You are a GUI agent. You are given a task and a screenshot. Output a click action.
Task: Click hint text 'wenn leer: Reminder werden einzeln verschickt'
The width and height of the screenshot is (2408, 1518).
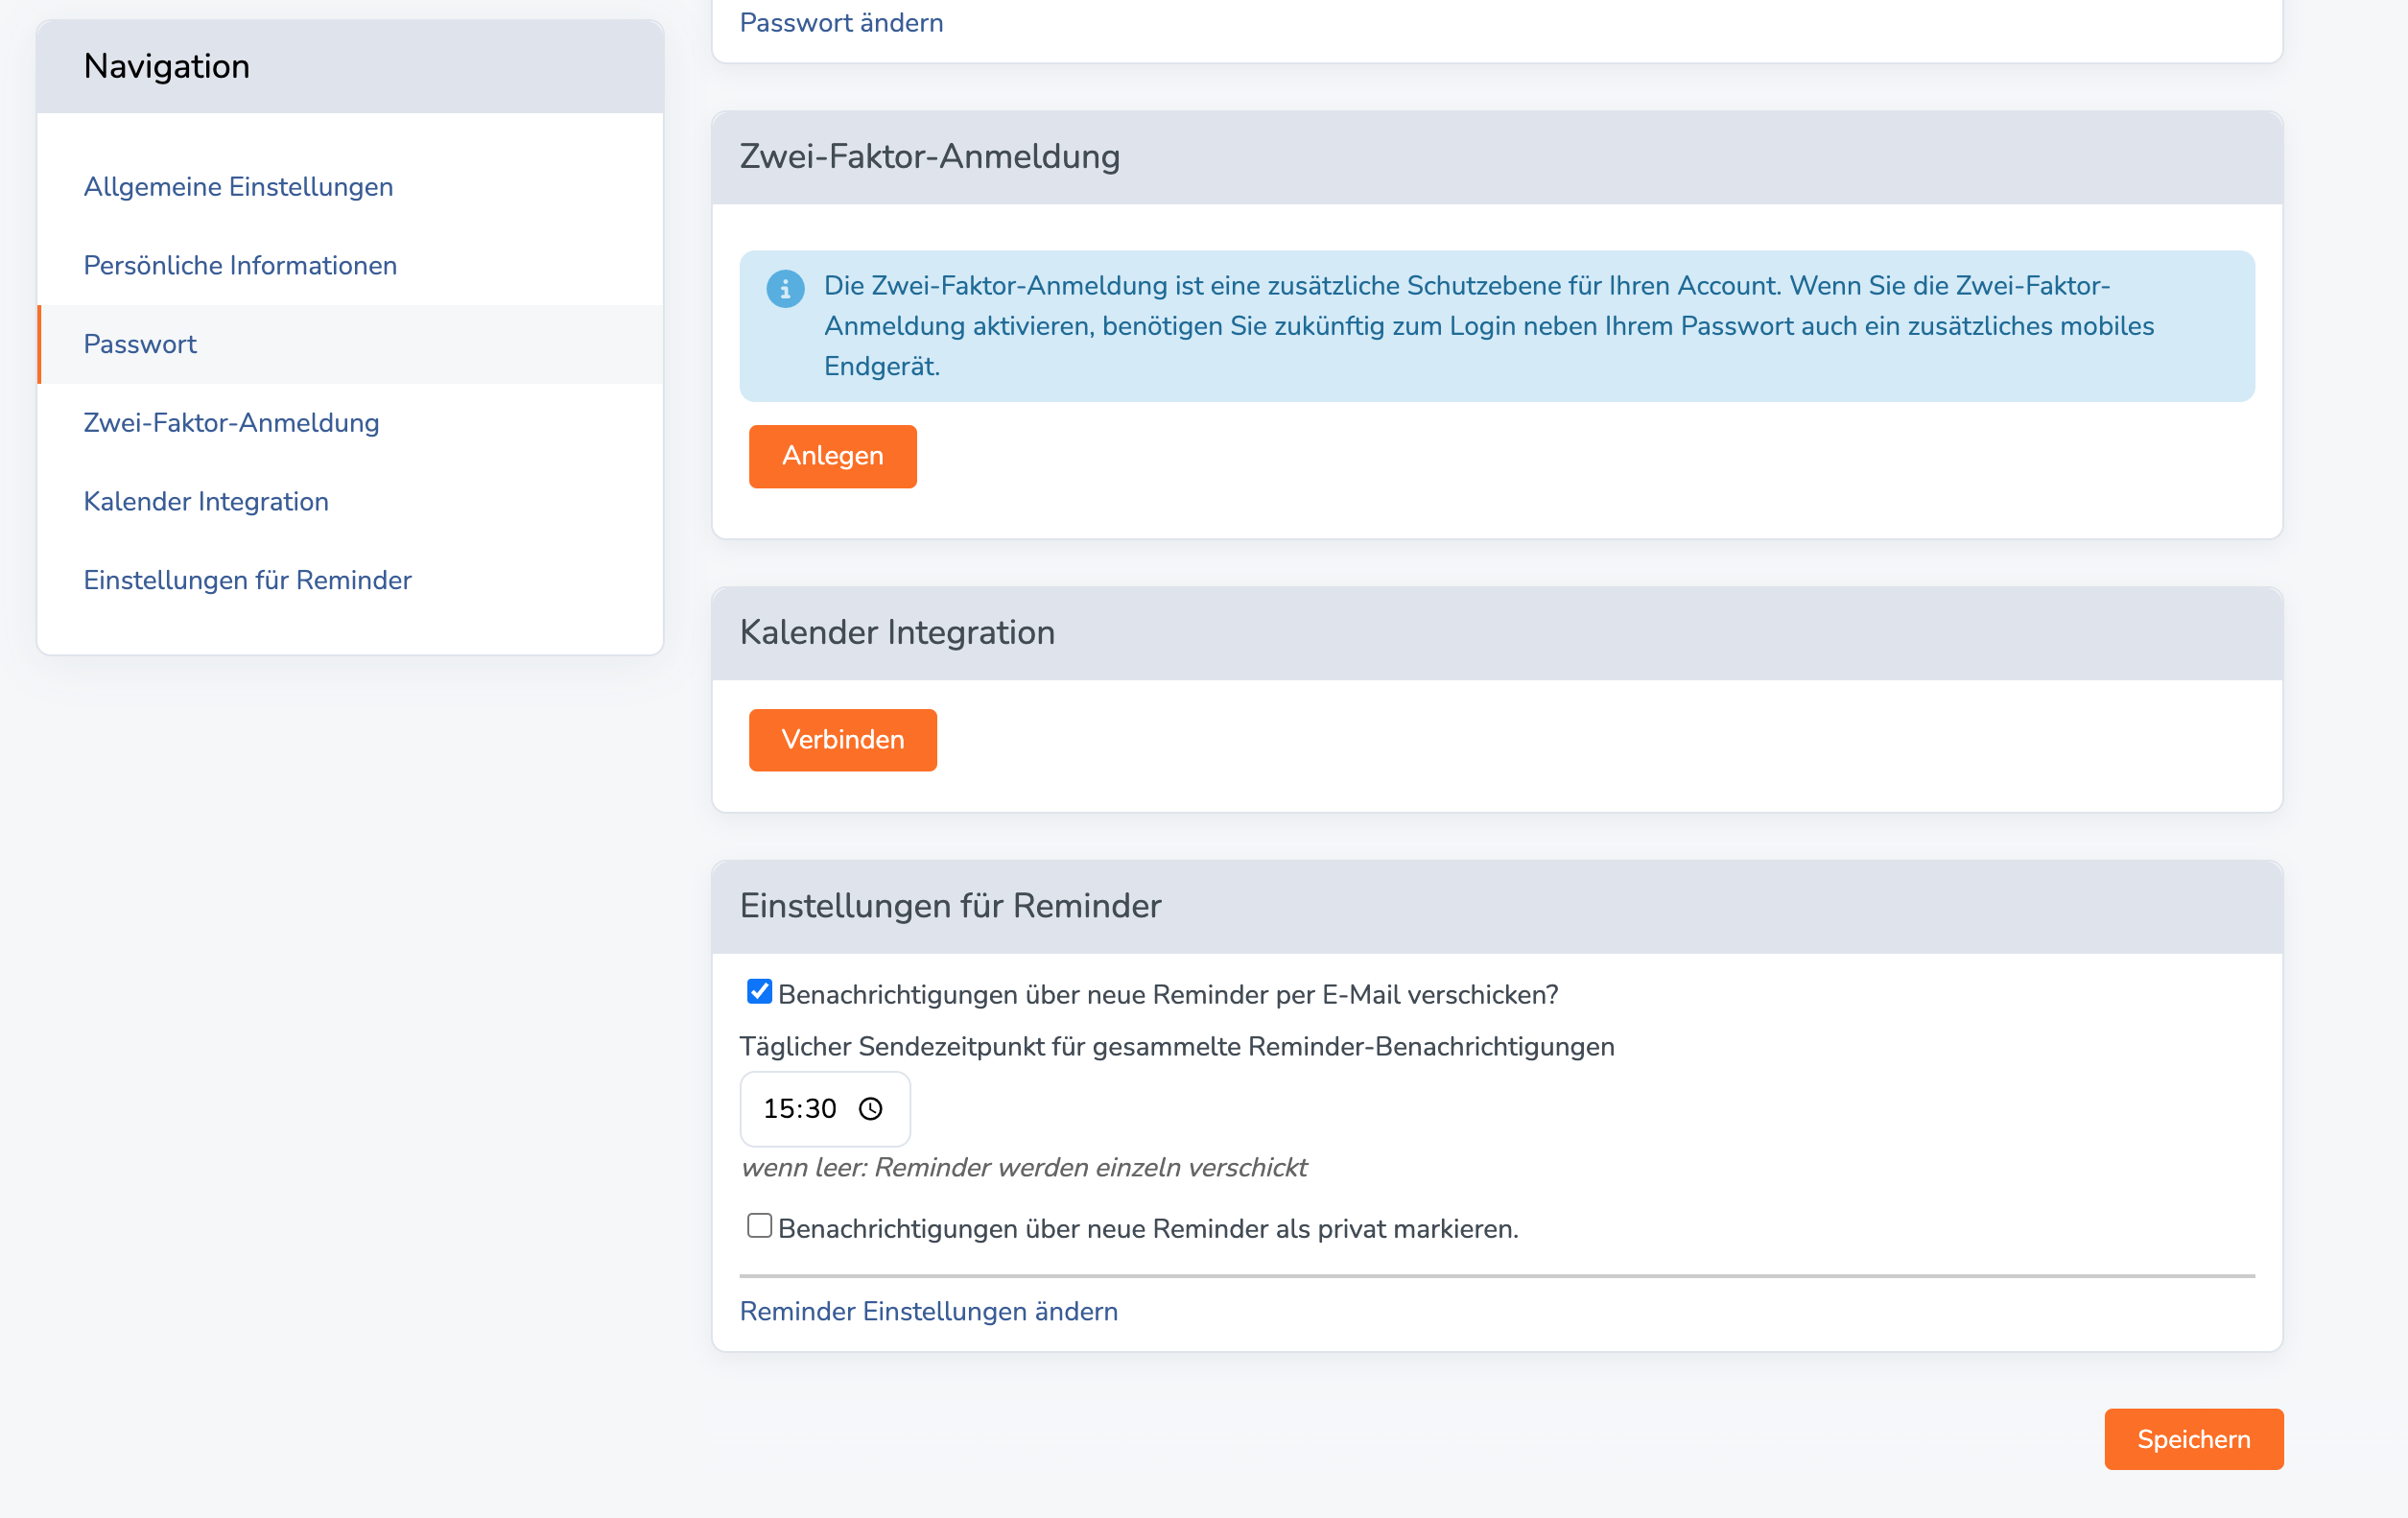(1023, 1168)
